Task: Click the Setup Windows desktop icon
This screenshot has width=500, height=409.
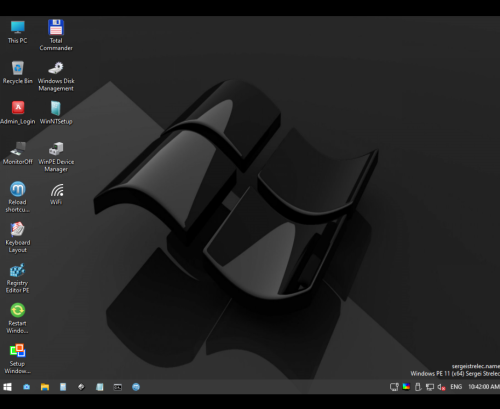Action: [17, 359]
